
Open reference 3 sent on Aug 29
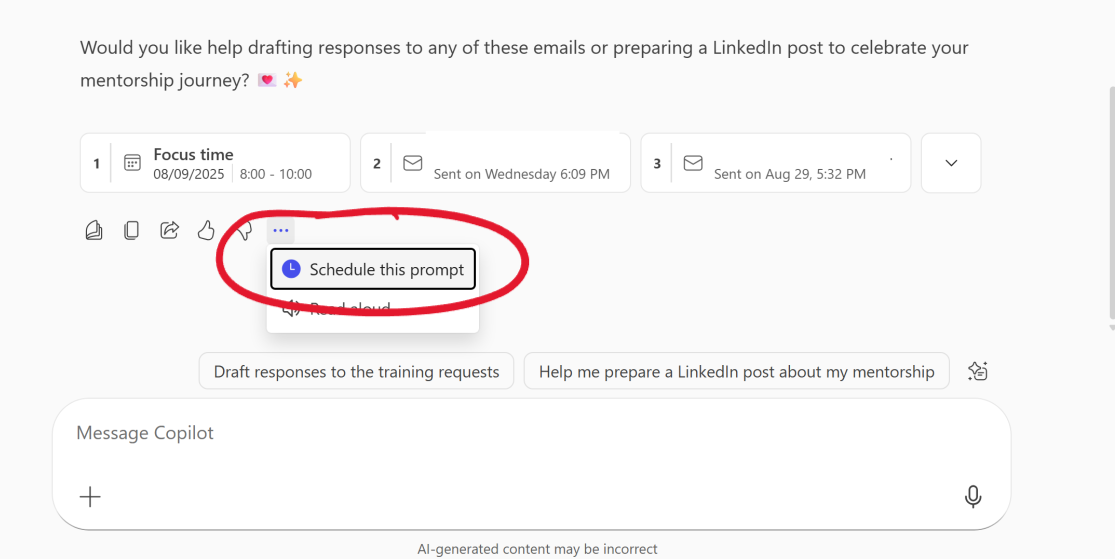pos(775,163)
